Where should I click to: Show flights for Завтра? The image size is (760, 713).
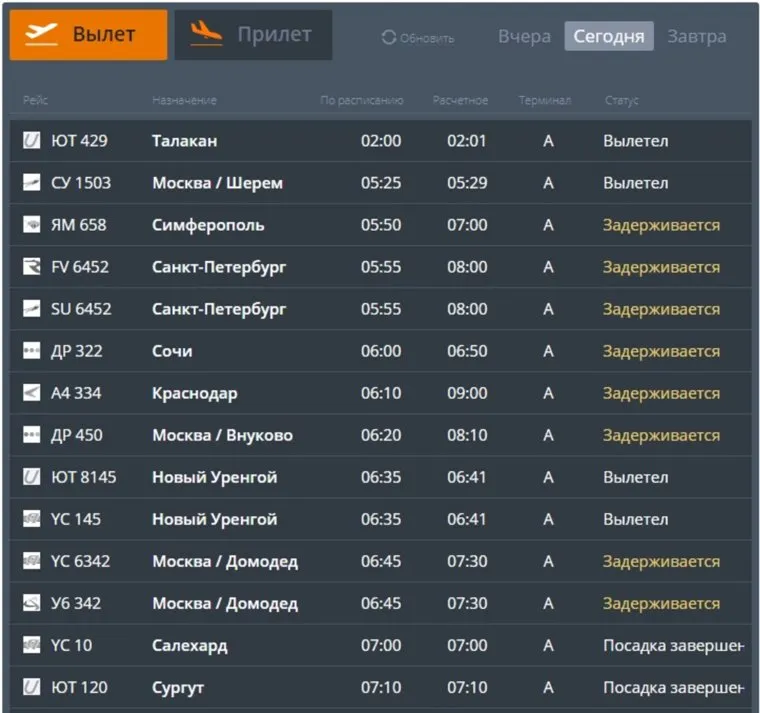pyautogui.click(x=696, y=37)
